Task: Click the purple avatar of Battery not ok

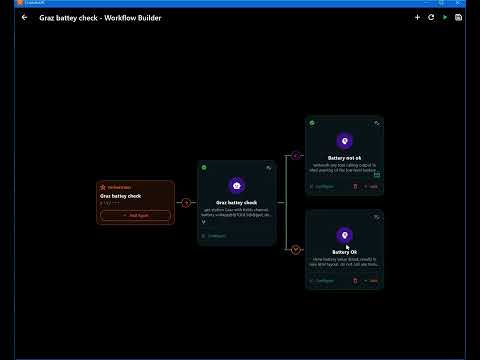Action: tap(344, 141)
